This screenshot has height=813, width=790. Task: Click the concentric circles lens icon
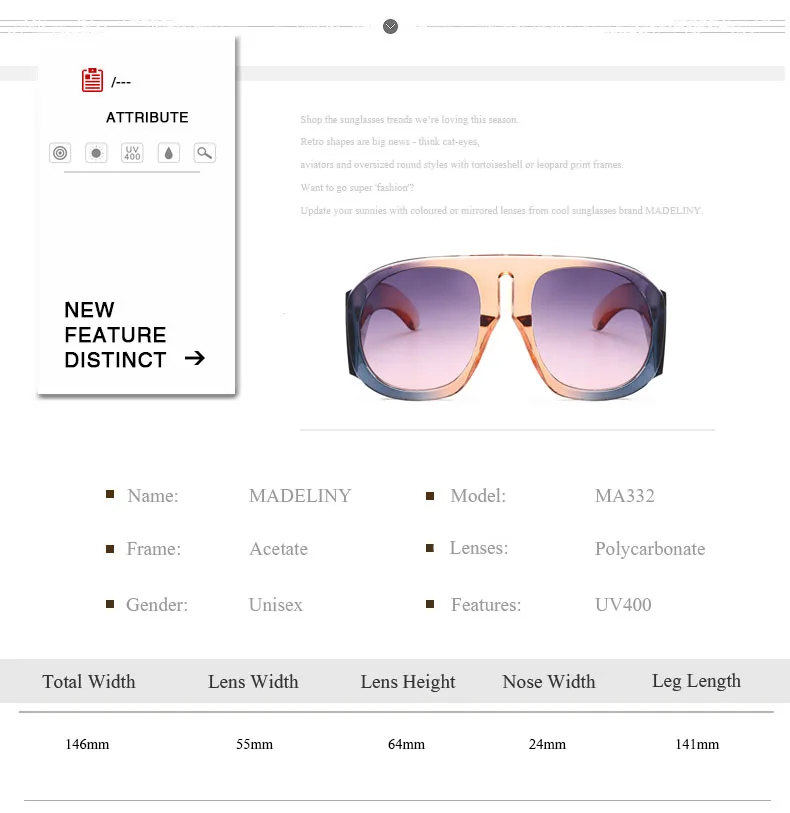60,153
